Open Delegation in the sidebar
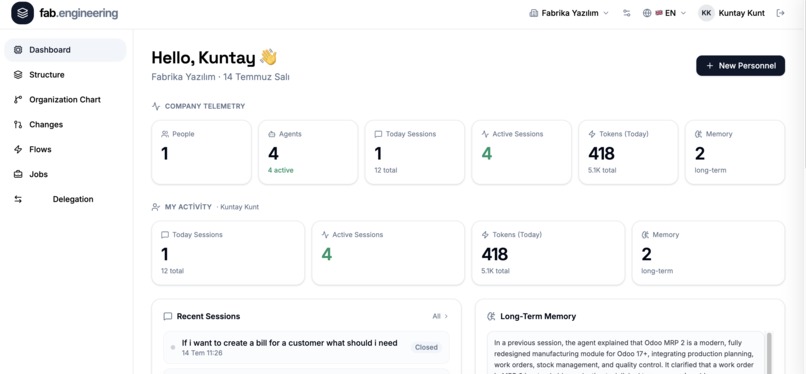The image size is (806, 374). click(x=65, y=199)
